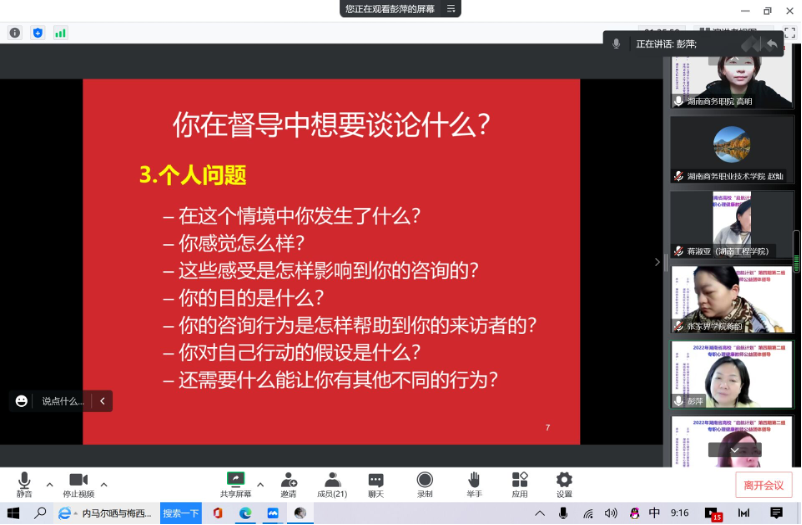This screenshot has width=802, height=525.
Task: Open the screen-share viewing options menu at top
Action: tap(453, 8)
